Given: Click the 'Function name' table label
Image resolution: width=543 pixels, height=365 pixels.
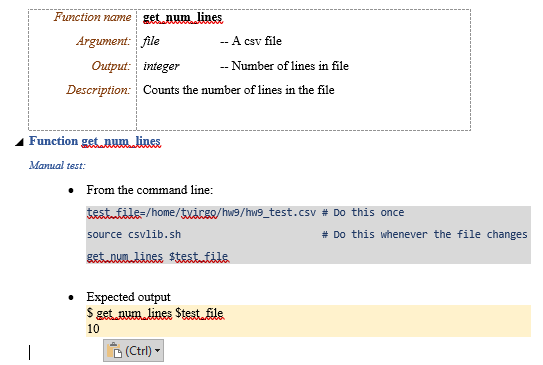Looking at the screenshot, I should pos(92,17).
